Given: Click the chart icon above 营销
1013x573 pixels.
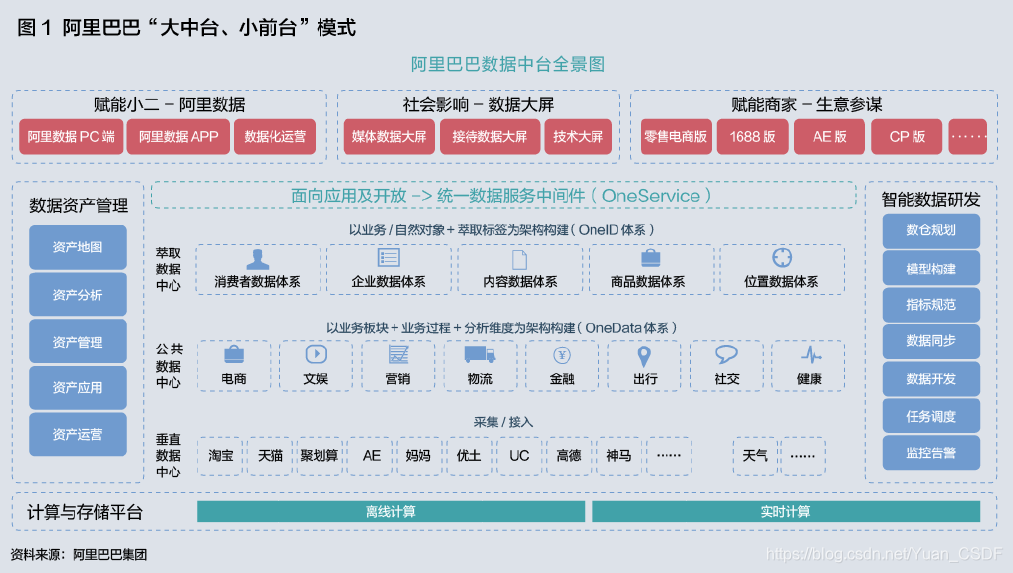Looking at the screenshot, I should click(398, 355).
